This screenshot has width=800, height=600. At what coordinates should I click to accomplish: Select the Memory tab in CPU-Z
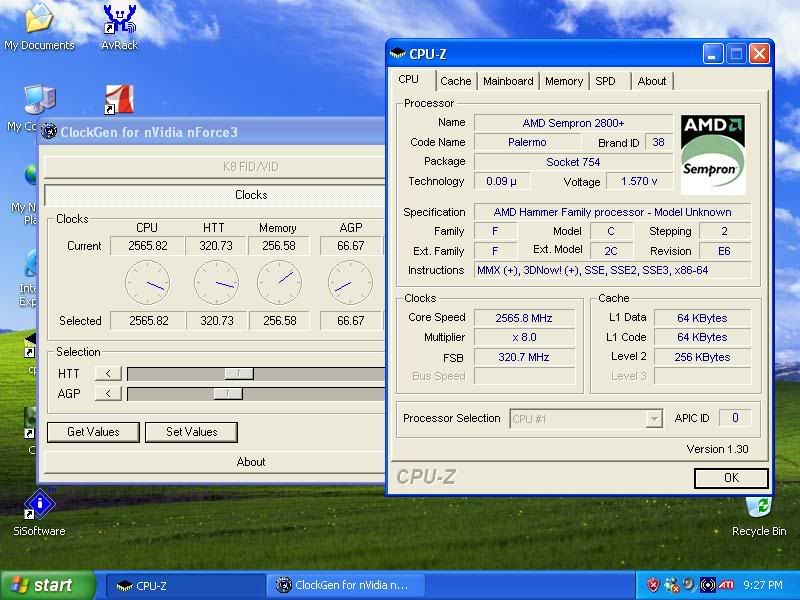564,81
